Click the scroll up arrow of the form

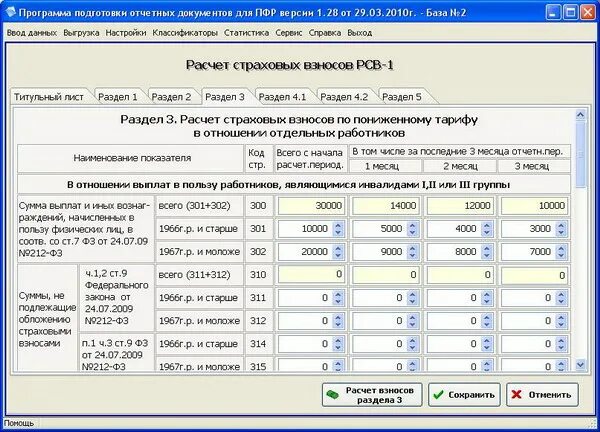(x=580, y=115)
